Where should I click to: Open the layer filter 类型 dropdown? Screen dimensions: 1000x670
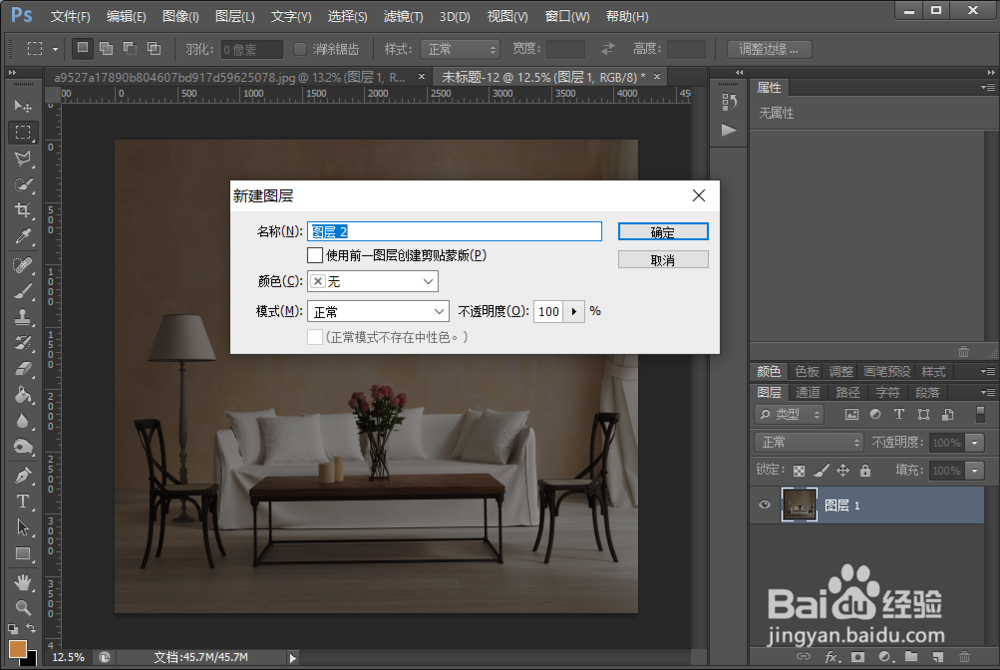click(x=790, y=414)
